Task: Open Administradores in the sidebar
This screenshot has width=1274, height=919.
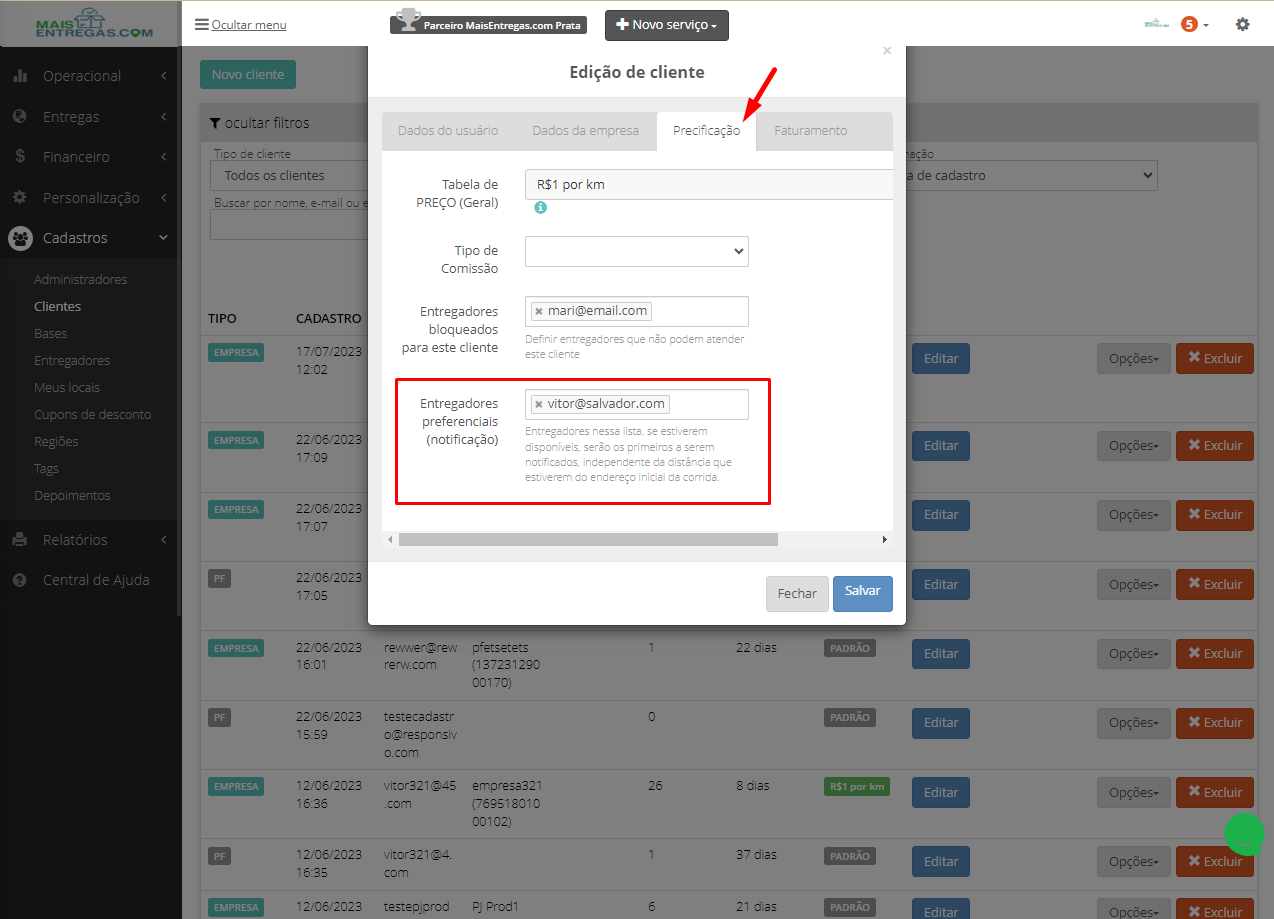Action: tap(81, 280)
